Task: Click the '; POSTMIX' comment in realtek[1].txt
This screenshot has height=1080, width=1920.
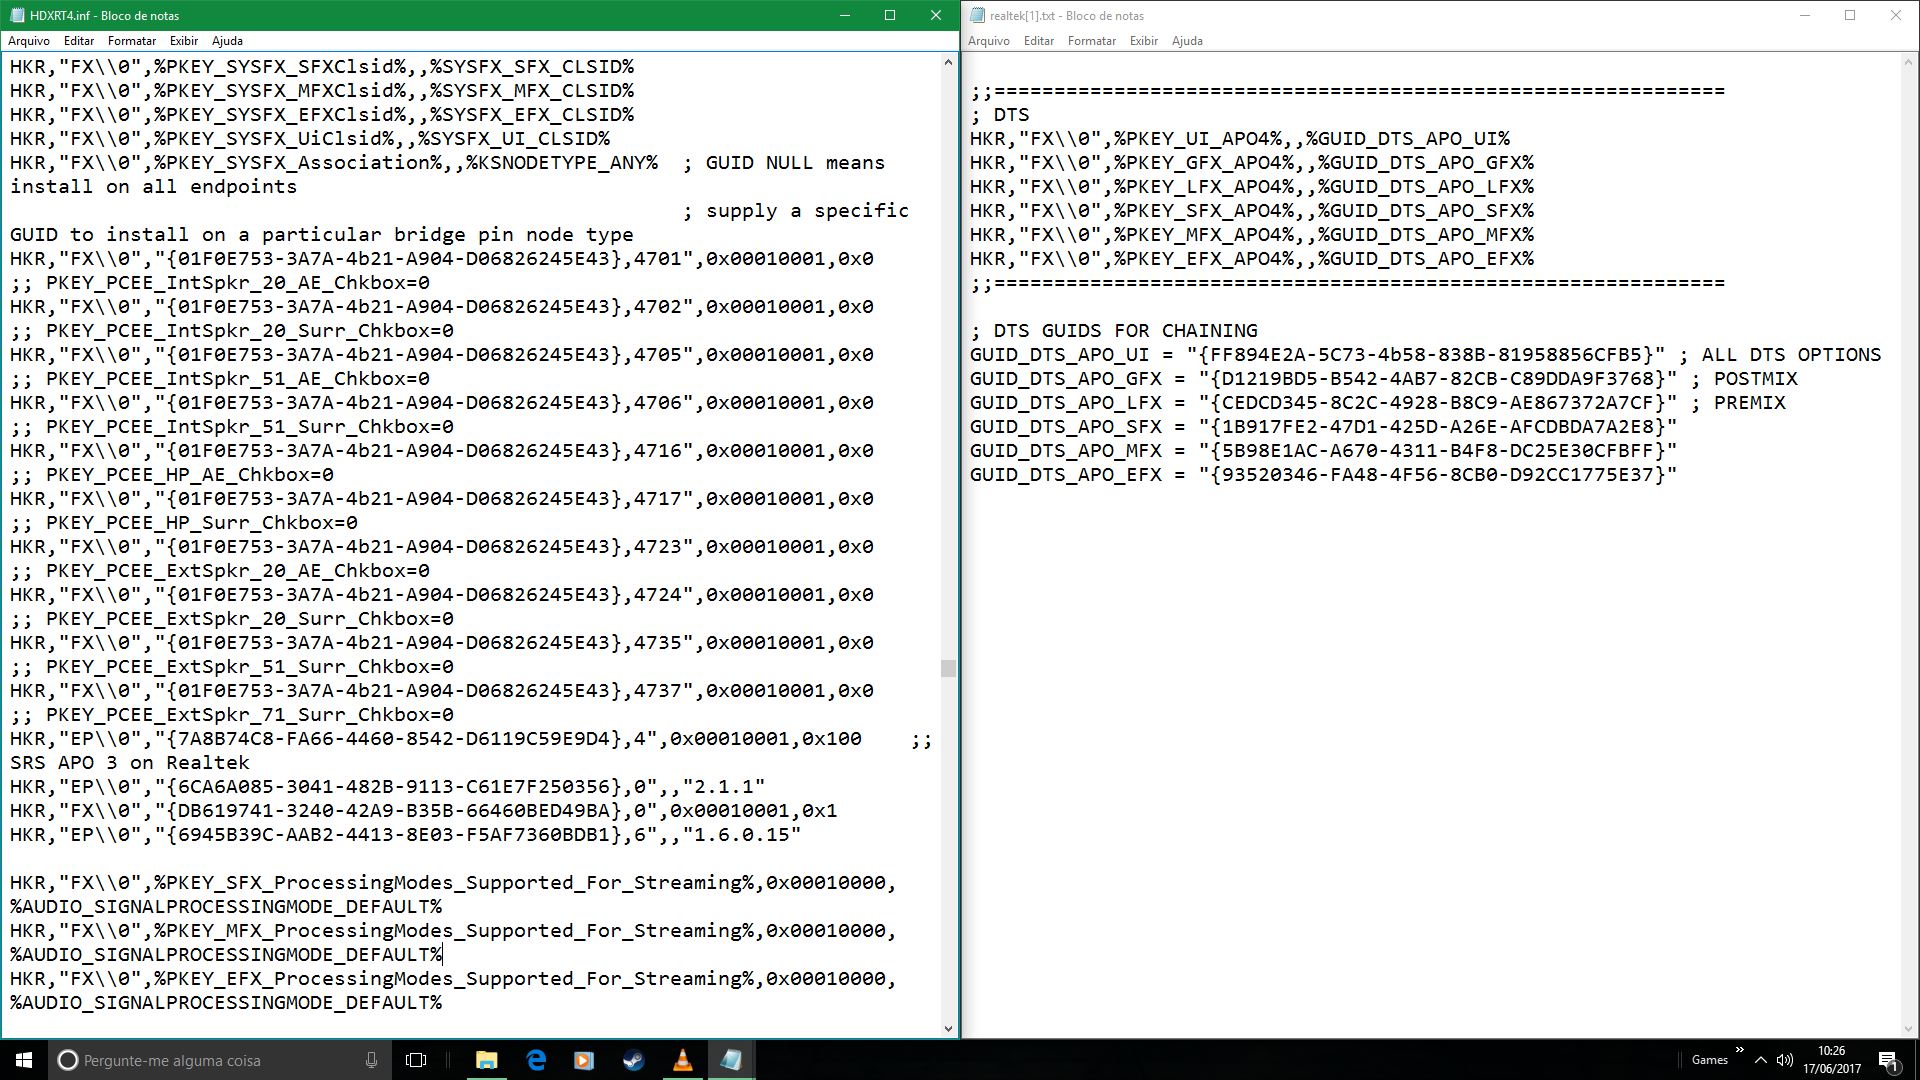Action: click(1744, 379)
